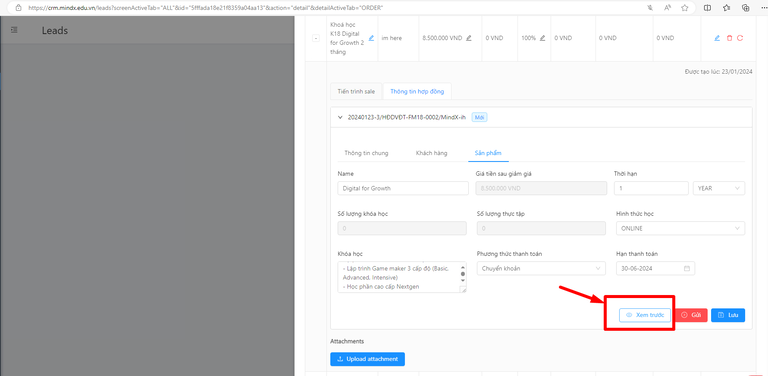The image size is (768, 376).
Task: Edit course name pencil beside Digital for Growth
Action: [371, 38]
